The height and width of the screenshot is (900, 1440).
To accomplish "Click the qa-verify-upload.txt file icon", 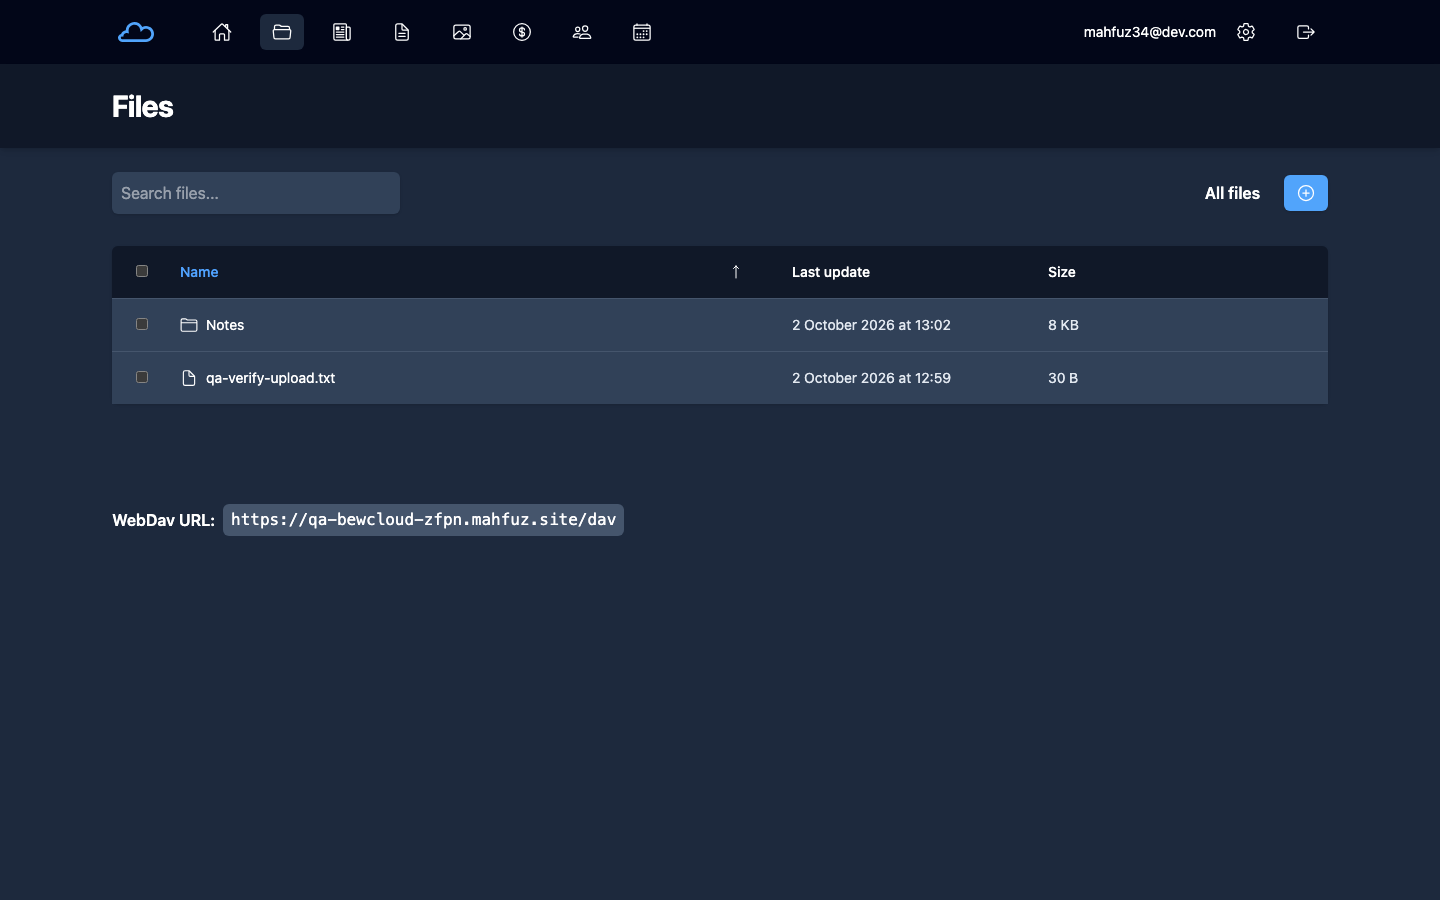I will [x=189, y=378].
